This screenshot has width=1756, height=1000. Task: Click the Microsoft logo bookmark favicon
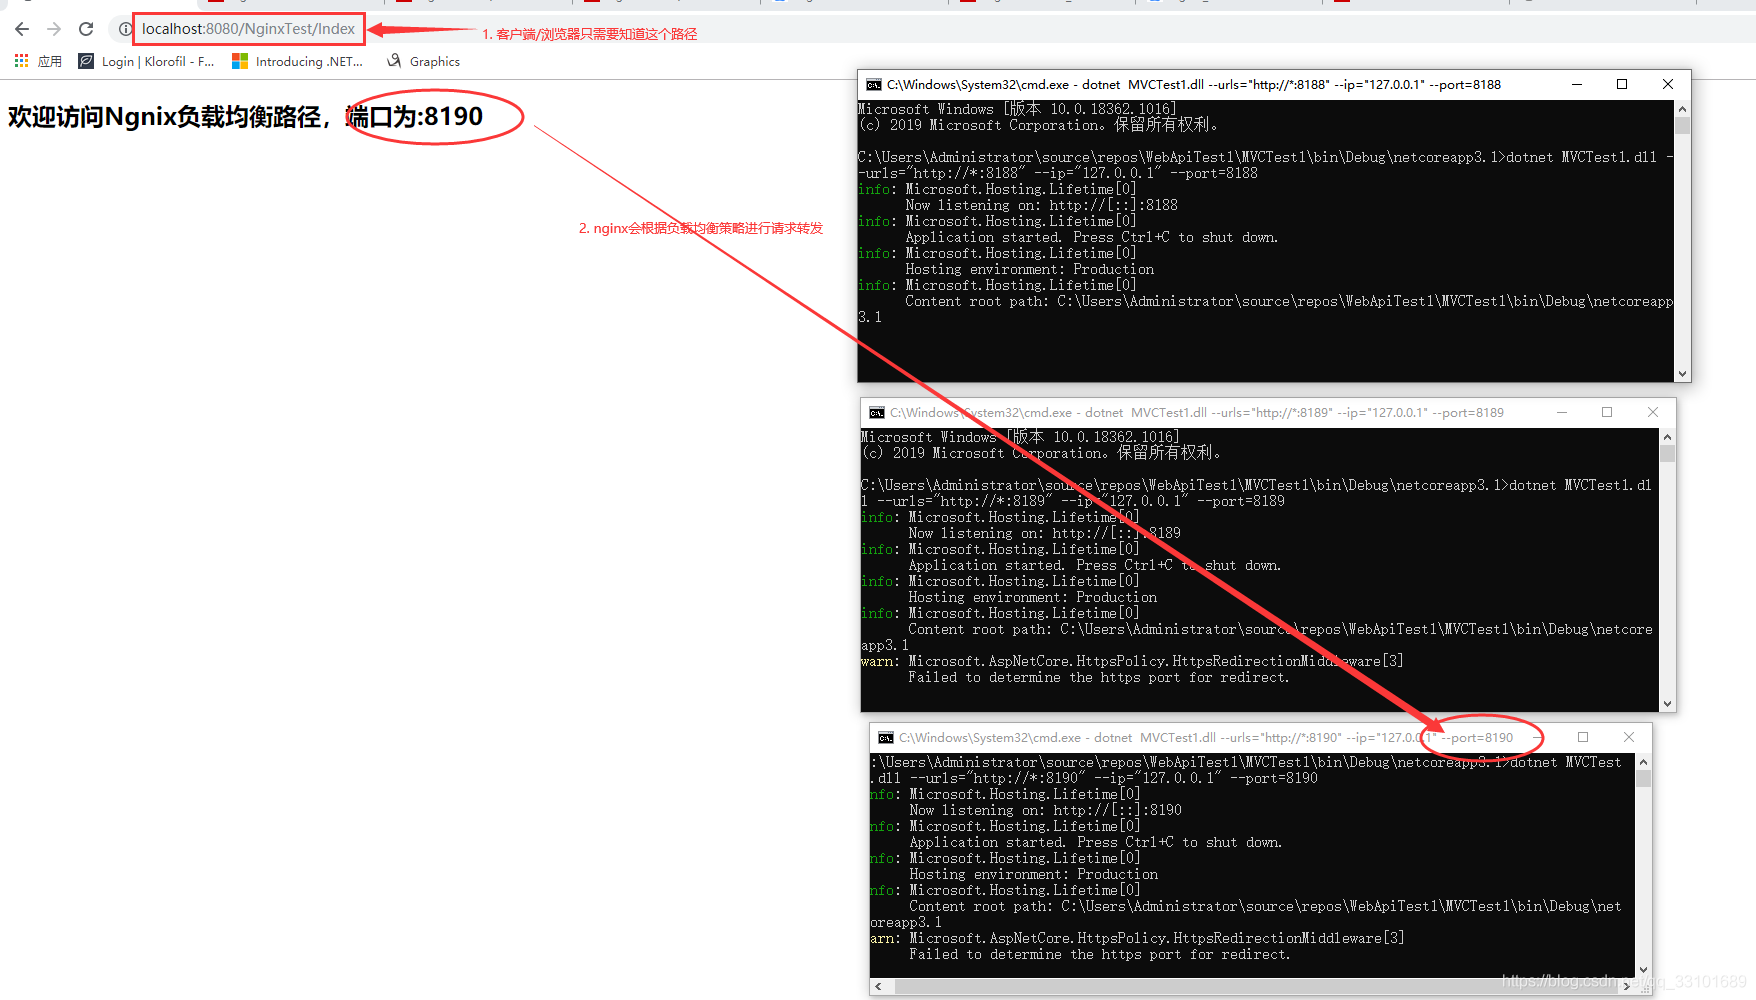pos(240,61)
